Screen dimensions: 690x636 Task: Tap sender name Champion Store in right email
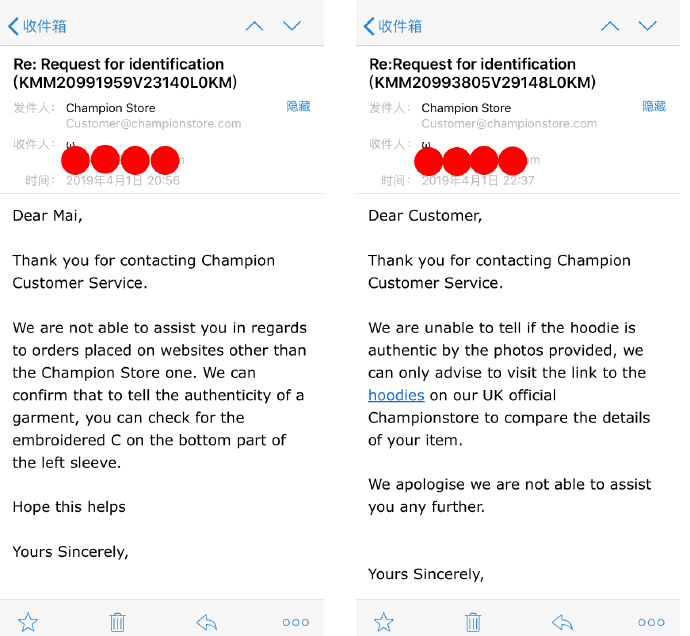pyautogui.click(x=465, y=108)
